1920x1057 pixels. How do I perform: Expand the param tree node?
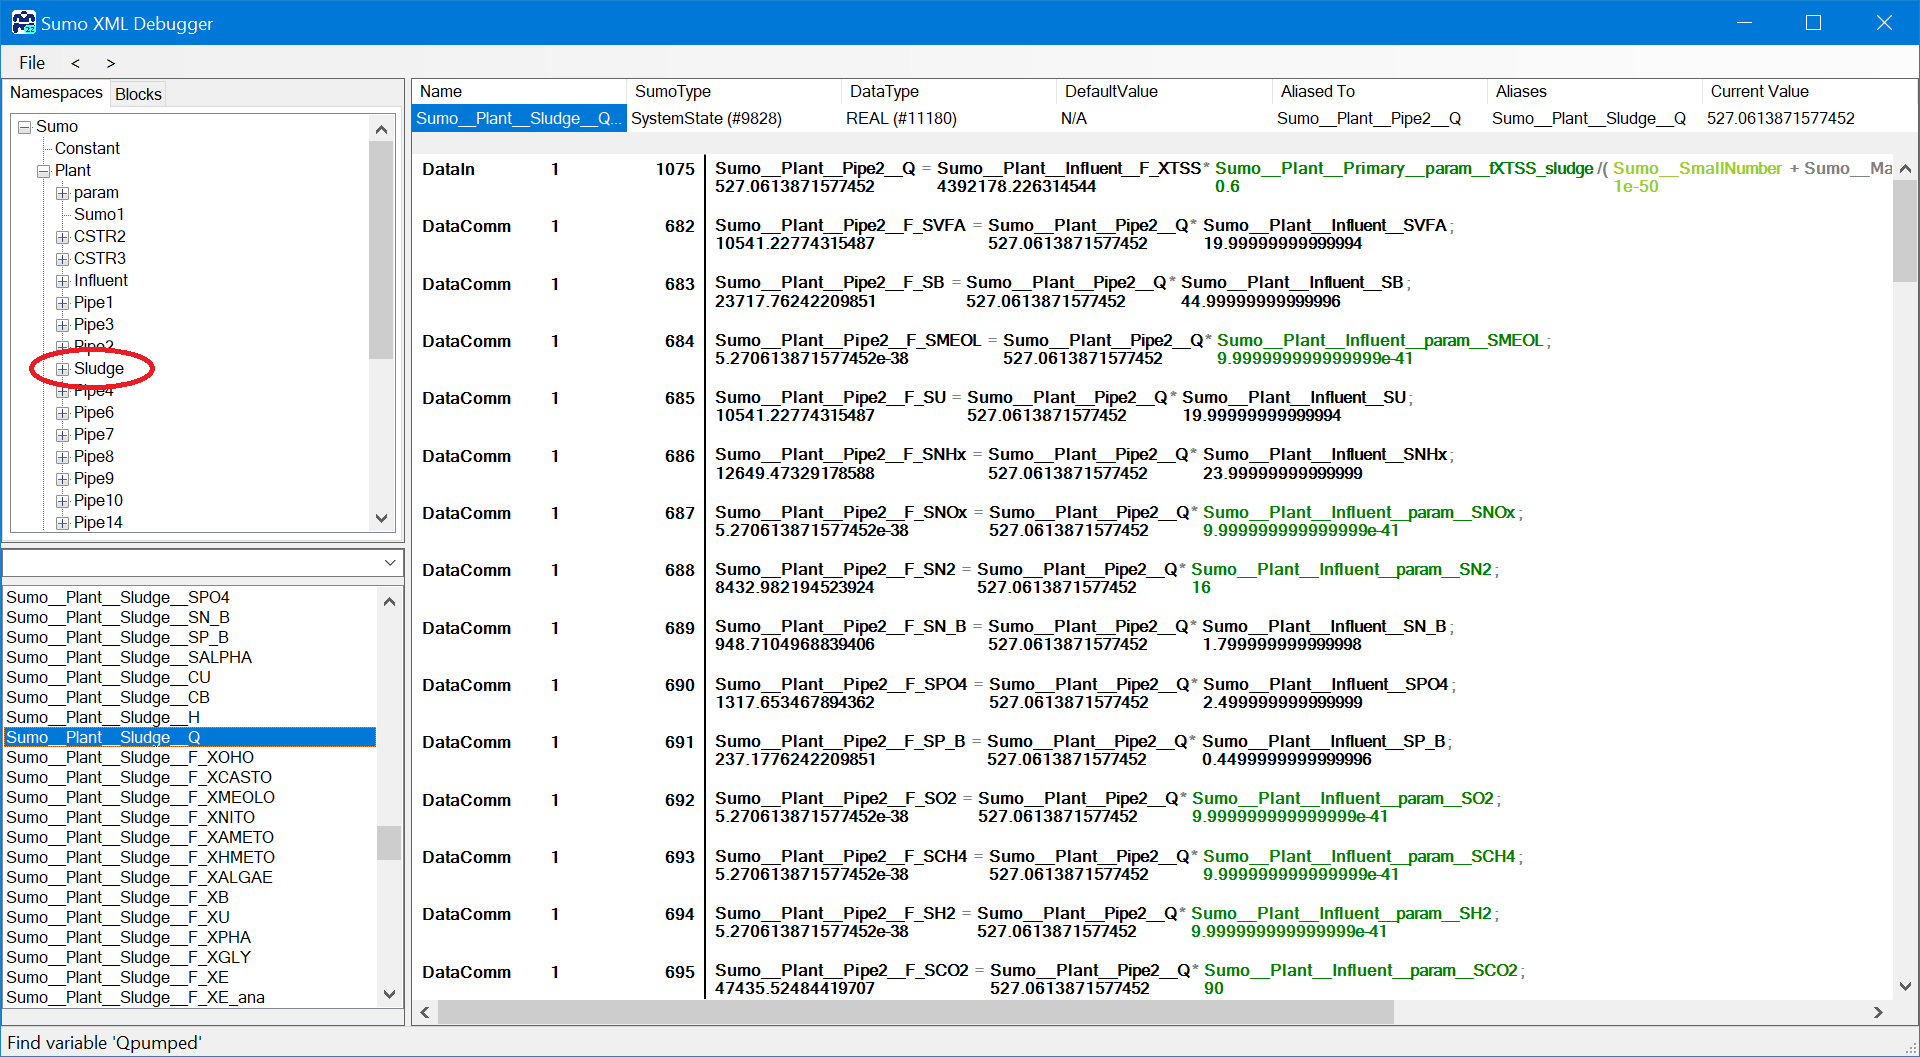tap(62, 193)
